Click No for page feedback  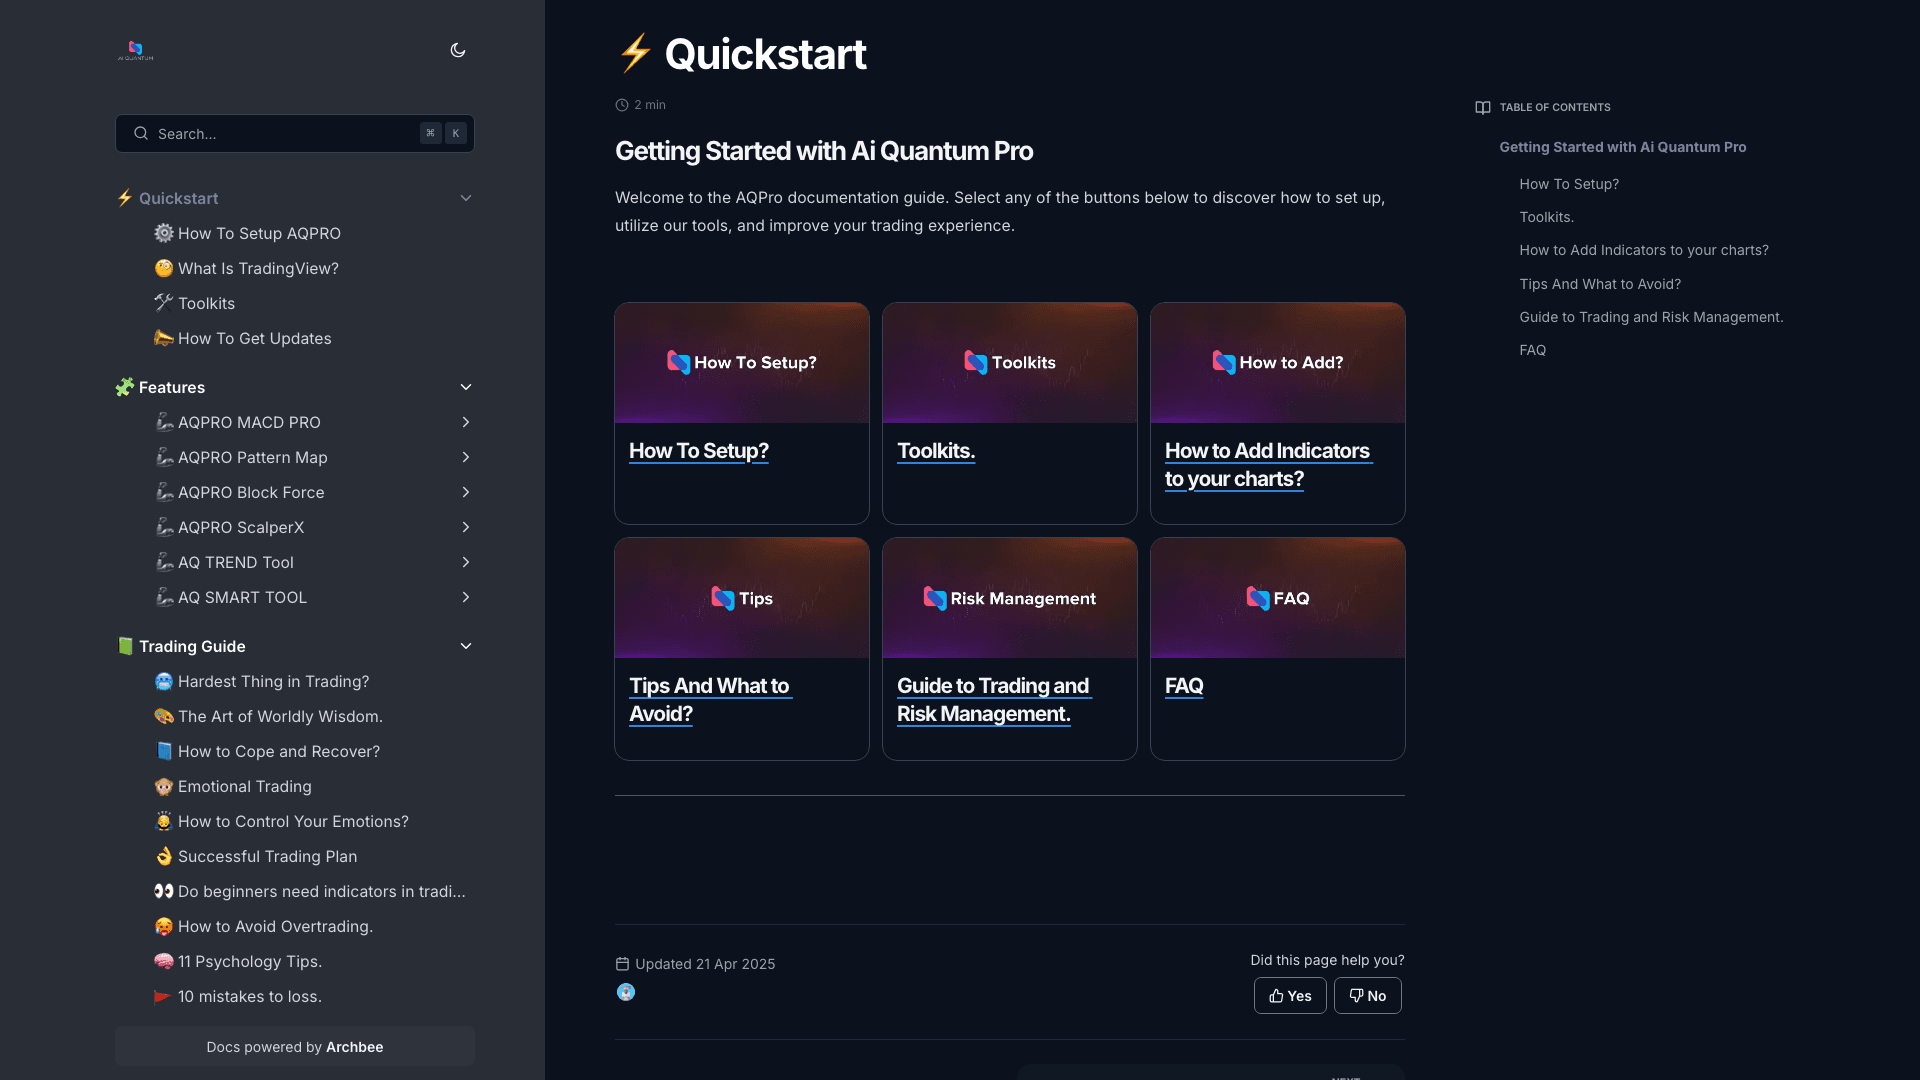click(x=1367, y=995)
